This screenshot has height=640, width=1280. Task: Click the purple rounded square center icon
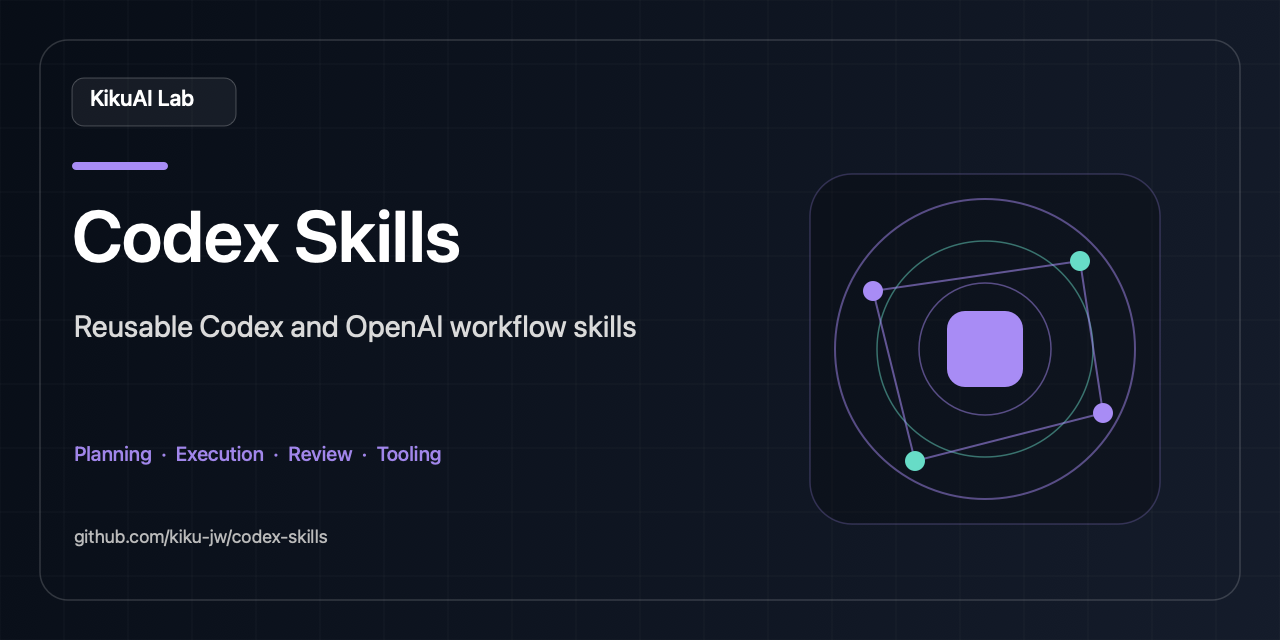[985, 349]
